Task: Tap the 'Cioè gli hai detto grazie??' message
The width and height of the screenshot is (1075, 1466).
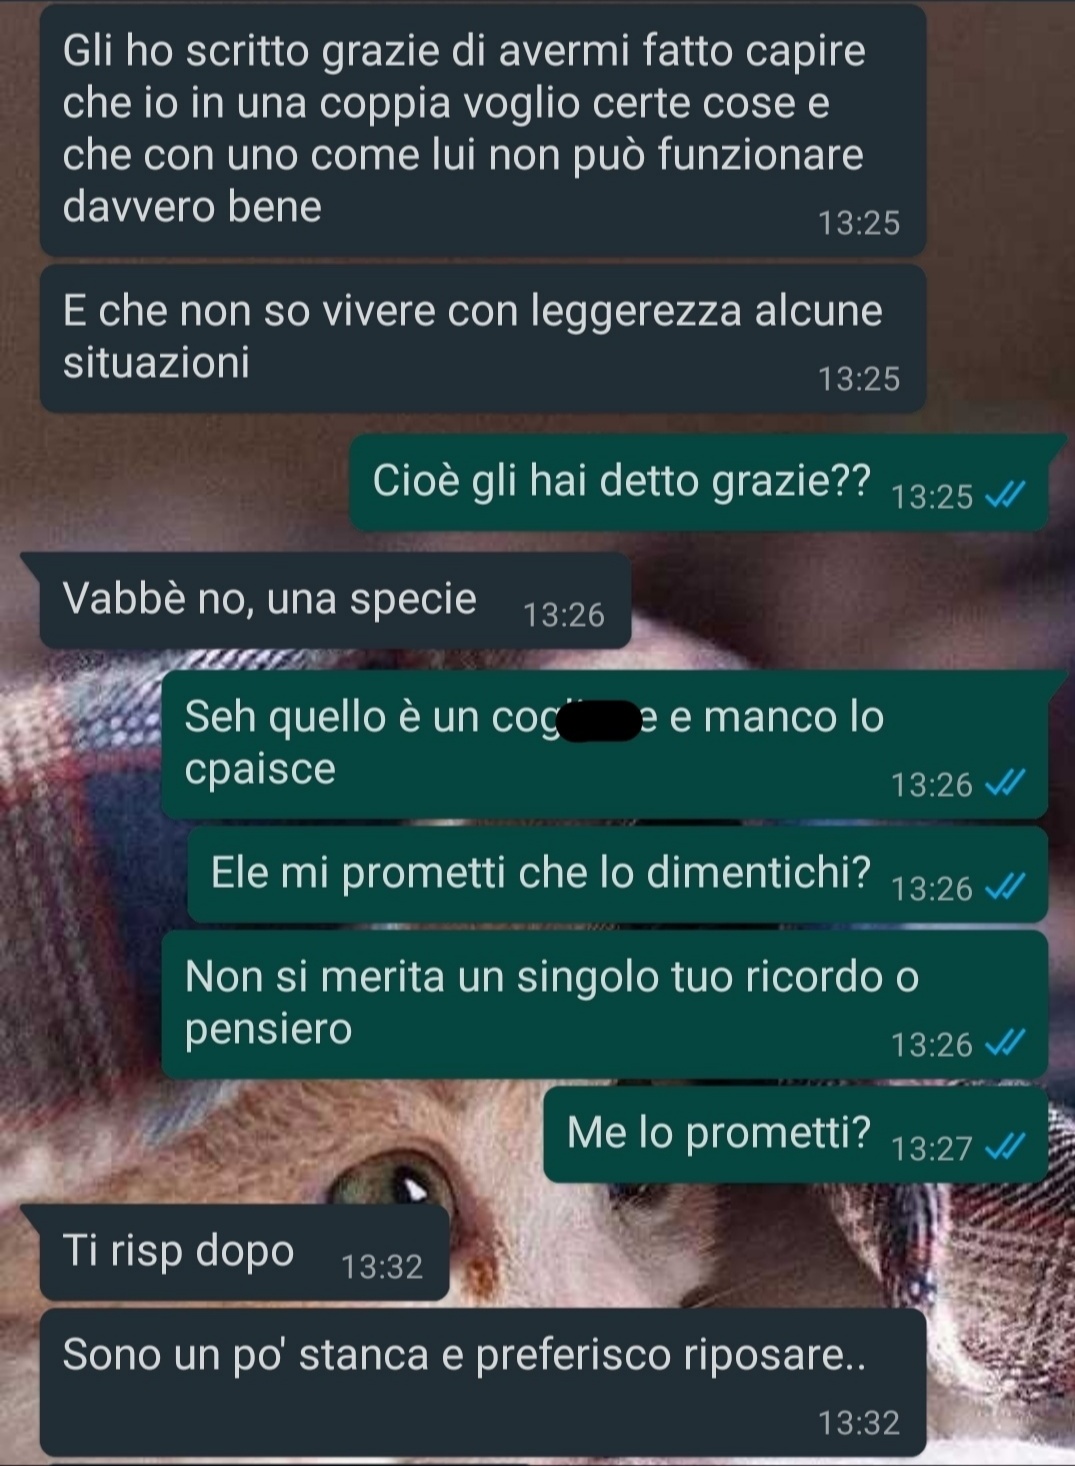Action: tap(699, 483)
